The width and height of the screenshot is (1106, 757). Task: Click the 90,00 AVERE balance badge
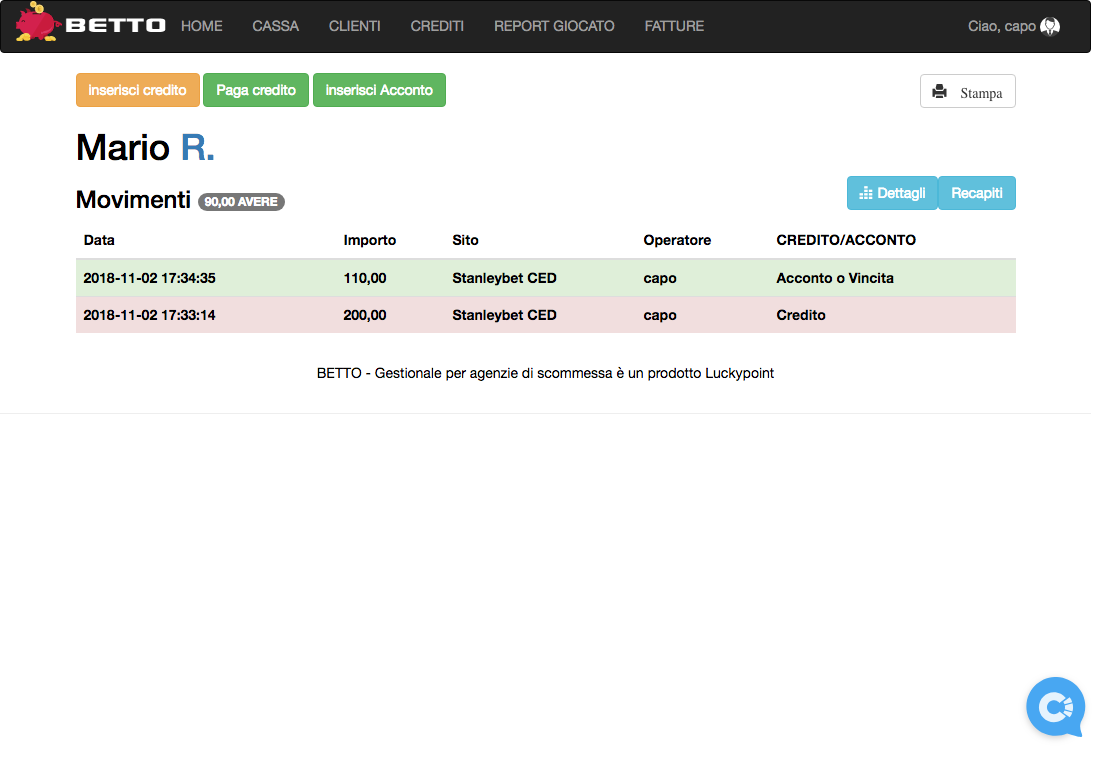tap(241, 202)
